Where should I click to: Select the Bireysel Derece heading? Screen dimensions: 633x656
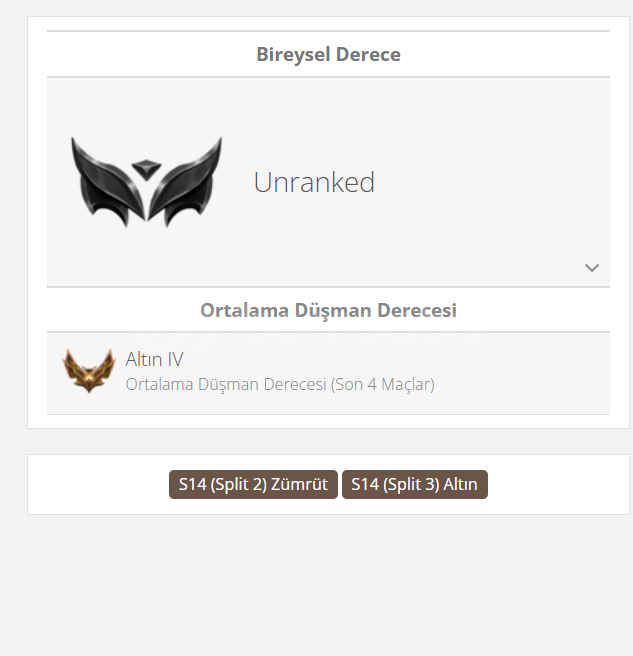tap(328, 54)
